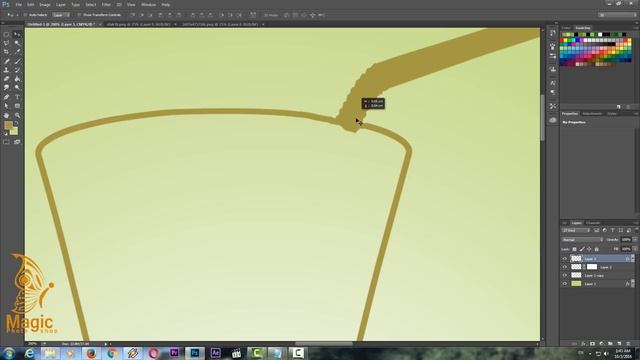Delete layer using the trash icon

pos(628,344)
